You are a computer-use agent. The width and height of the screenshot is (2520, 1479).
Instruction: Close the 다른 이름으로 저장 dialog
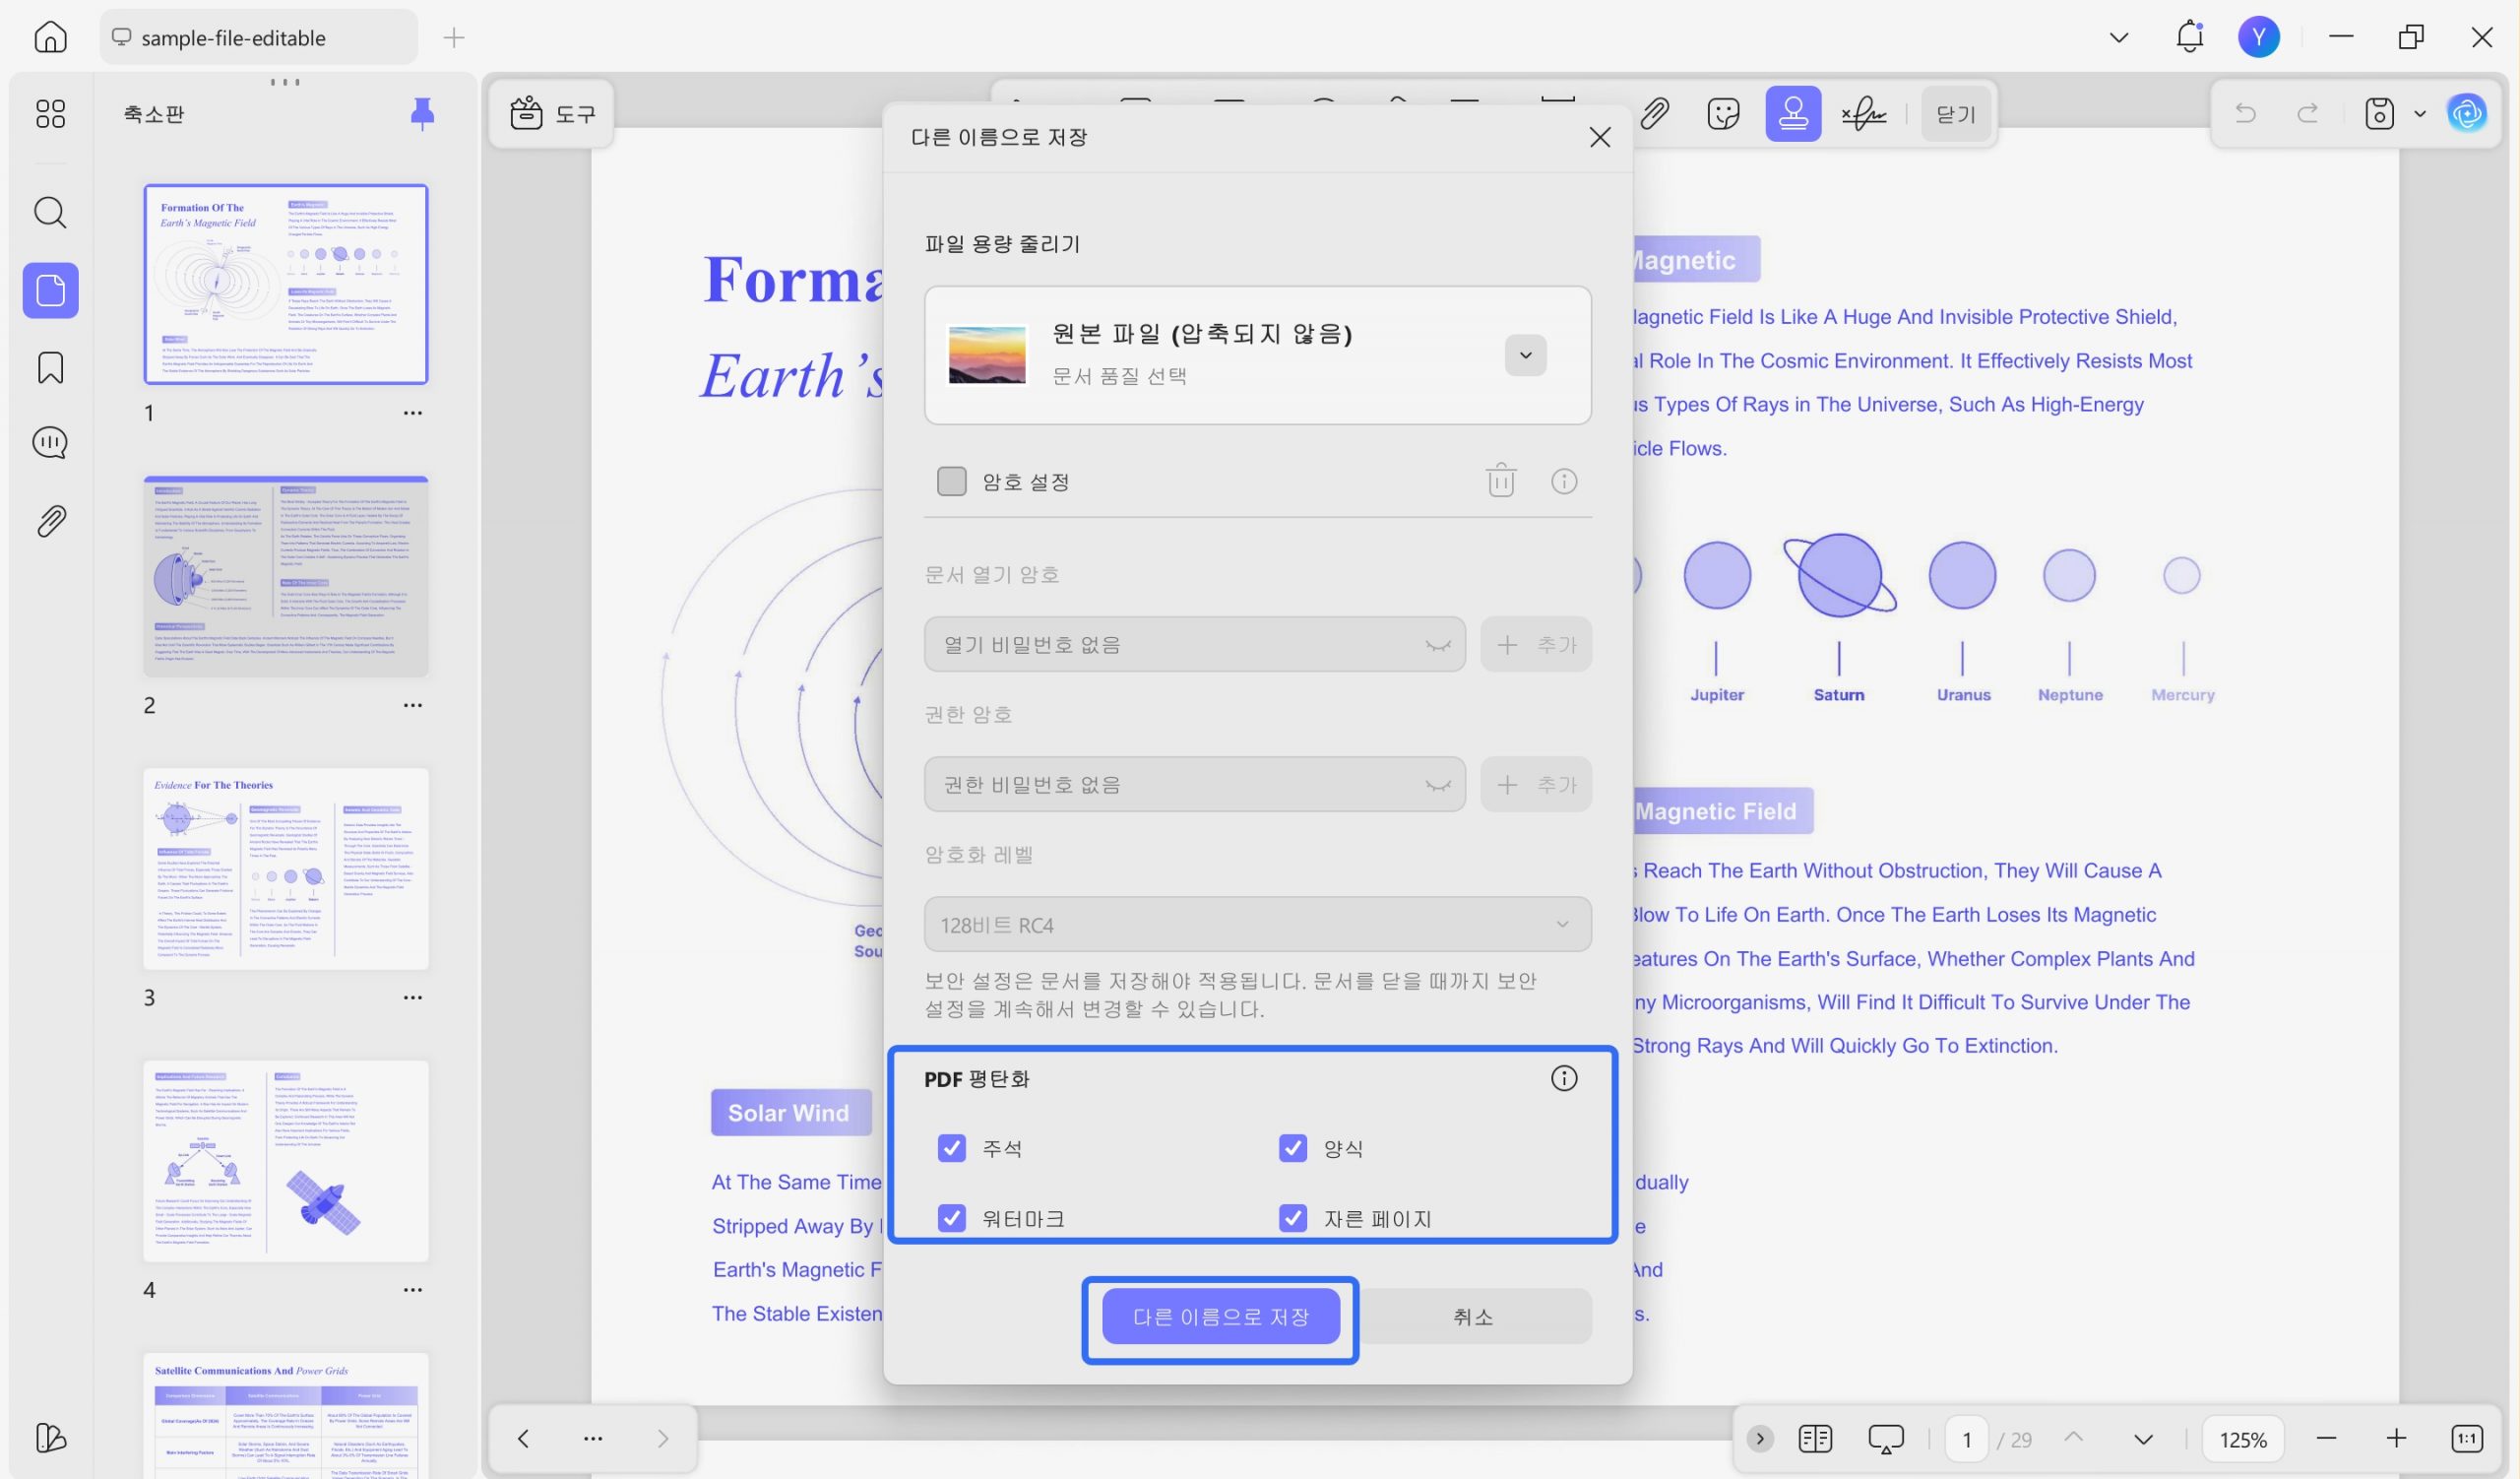pos(1599,137)
